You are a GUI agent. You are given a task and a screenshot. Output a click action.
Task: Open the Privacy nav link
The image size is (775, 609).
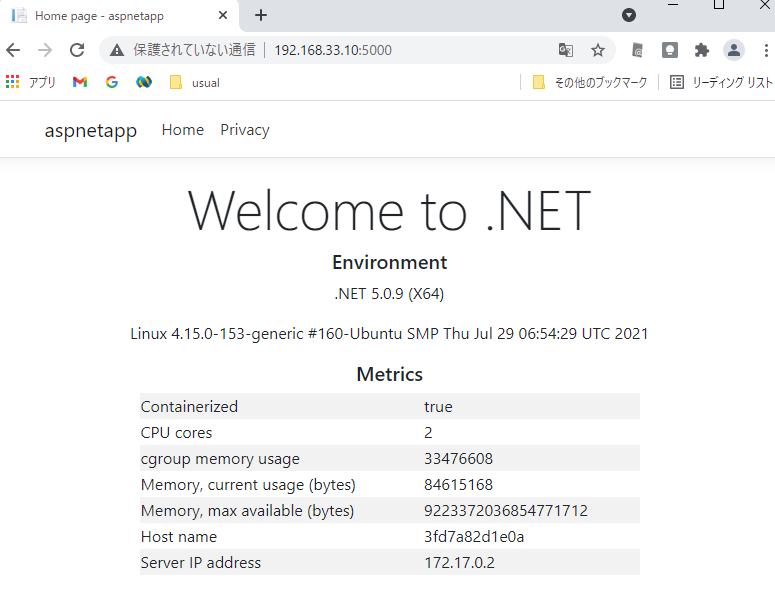click(245, 130)
